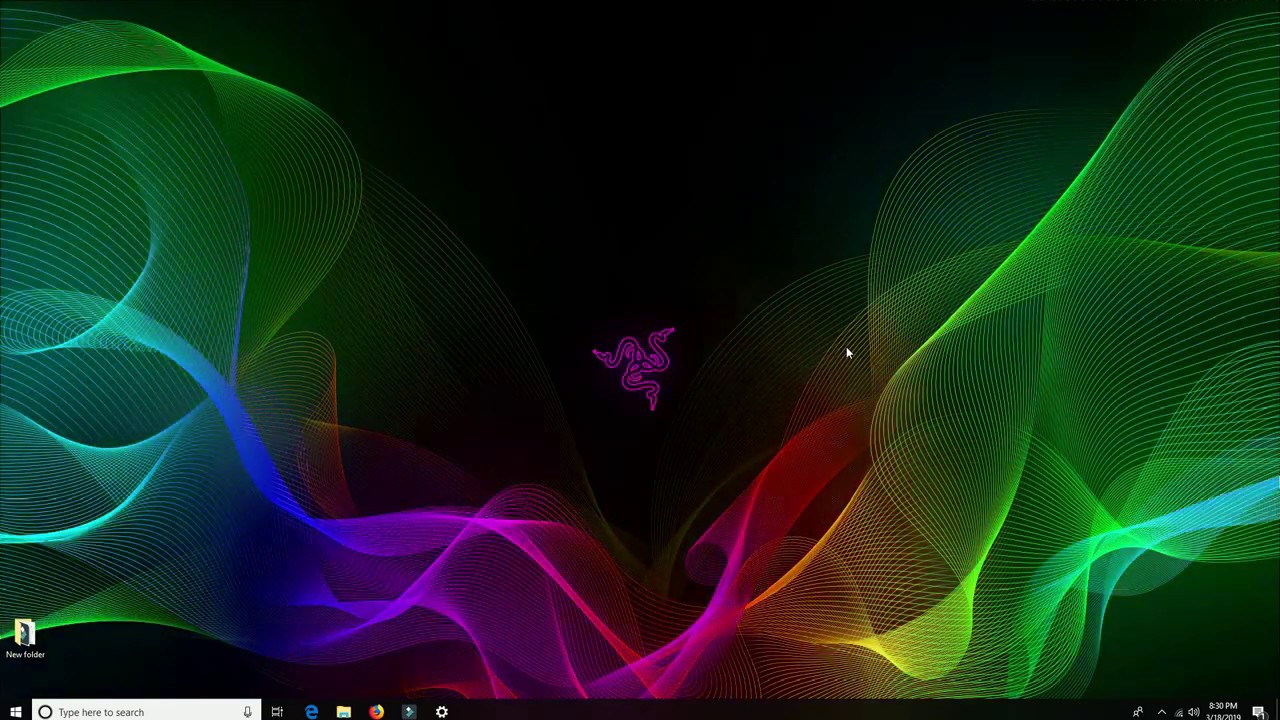
Task: Open the Wi-Fi network flyout
Action: [1179, 713]
